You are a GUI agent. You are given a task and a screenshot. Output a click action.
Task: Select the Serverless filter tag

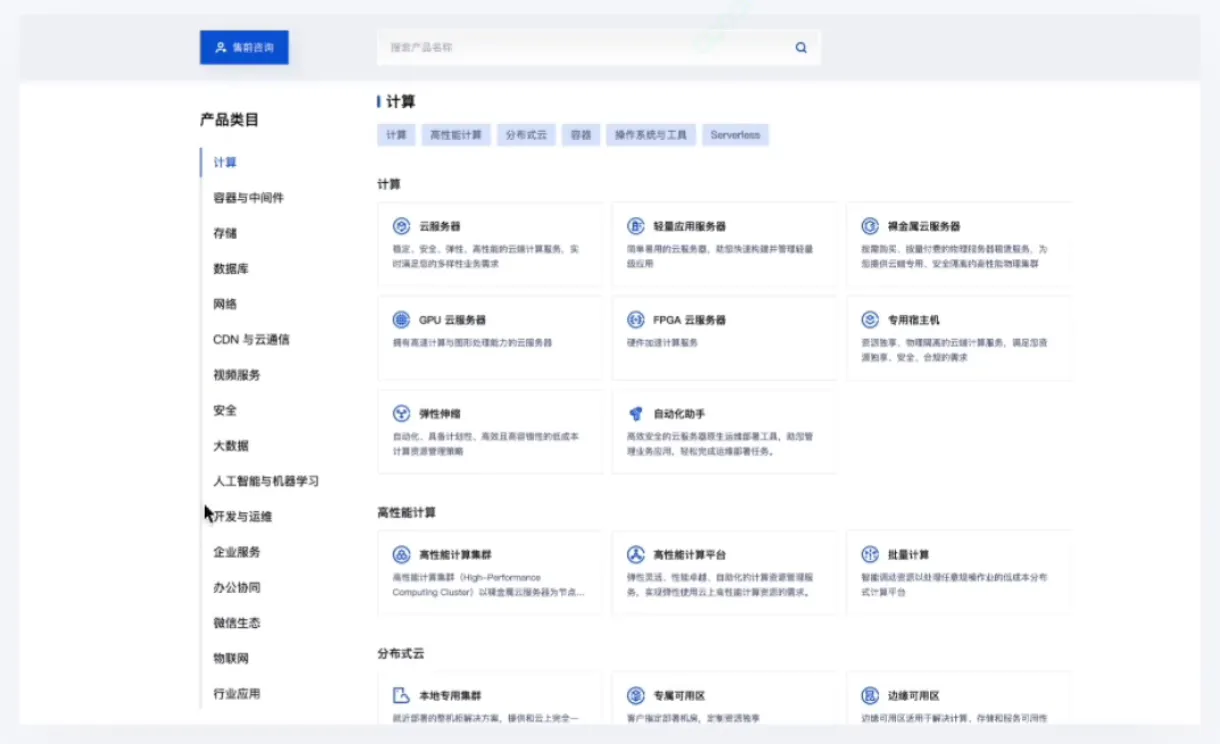pyautogui.click(x=735, y=135)
